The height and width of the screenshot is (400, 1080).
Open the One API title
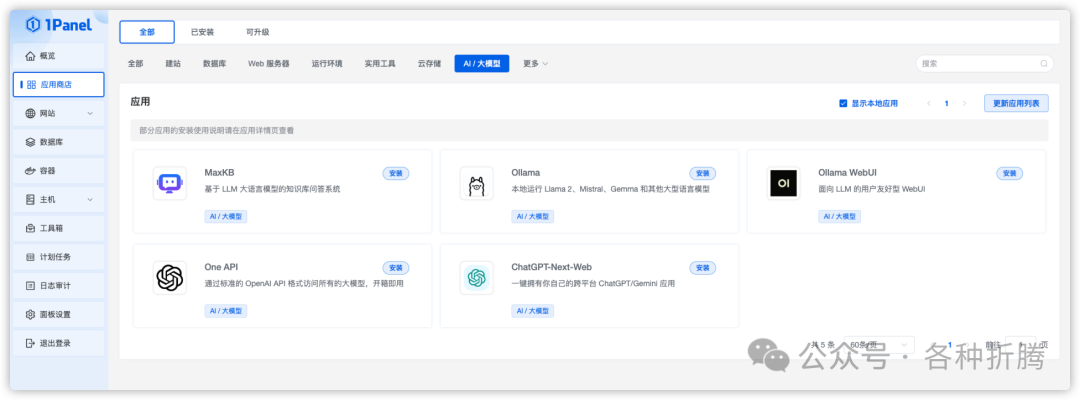[221, 266]
